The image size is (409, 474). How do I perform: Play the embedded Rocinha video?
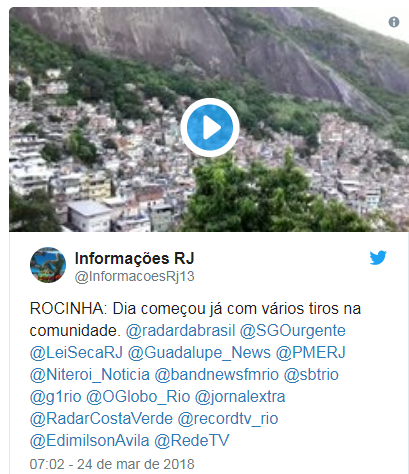210,127
